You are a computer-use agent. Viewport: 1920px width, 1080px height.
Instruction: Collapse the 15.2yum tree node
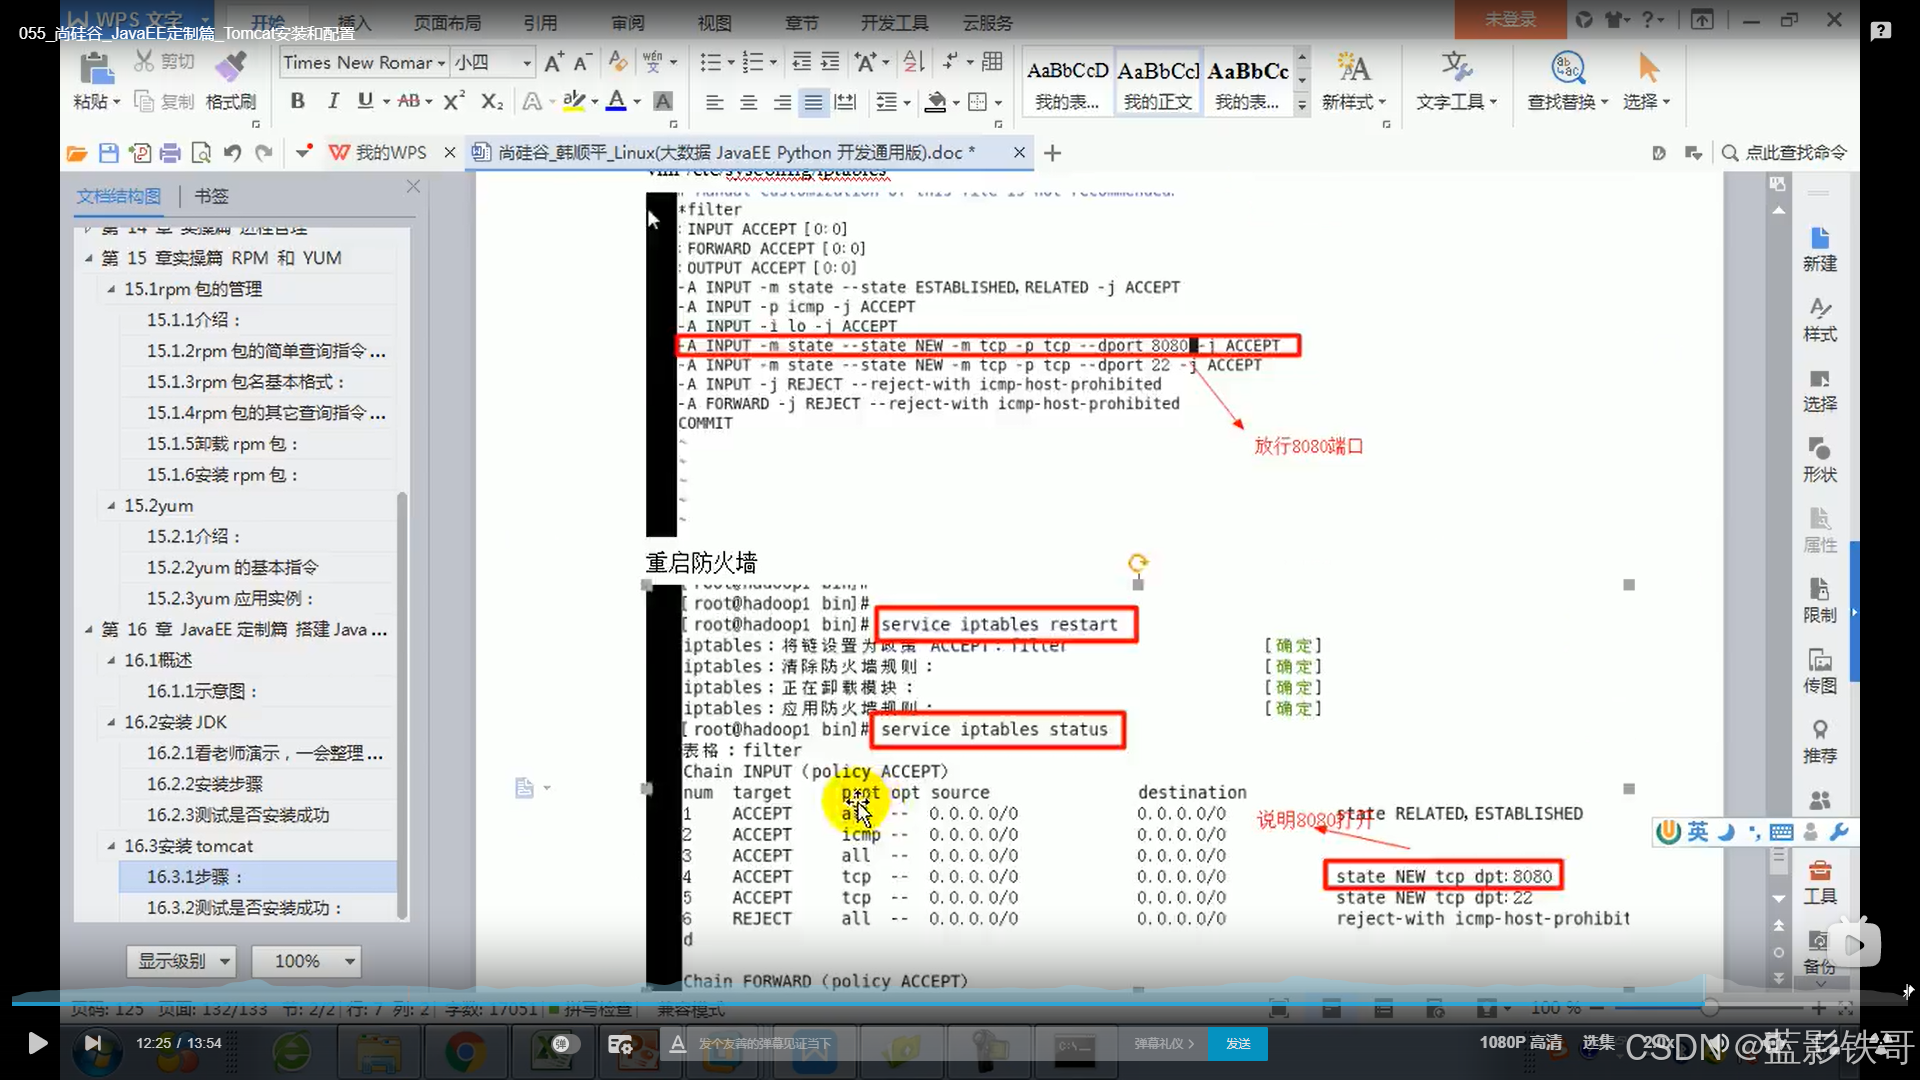(111, 506)
